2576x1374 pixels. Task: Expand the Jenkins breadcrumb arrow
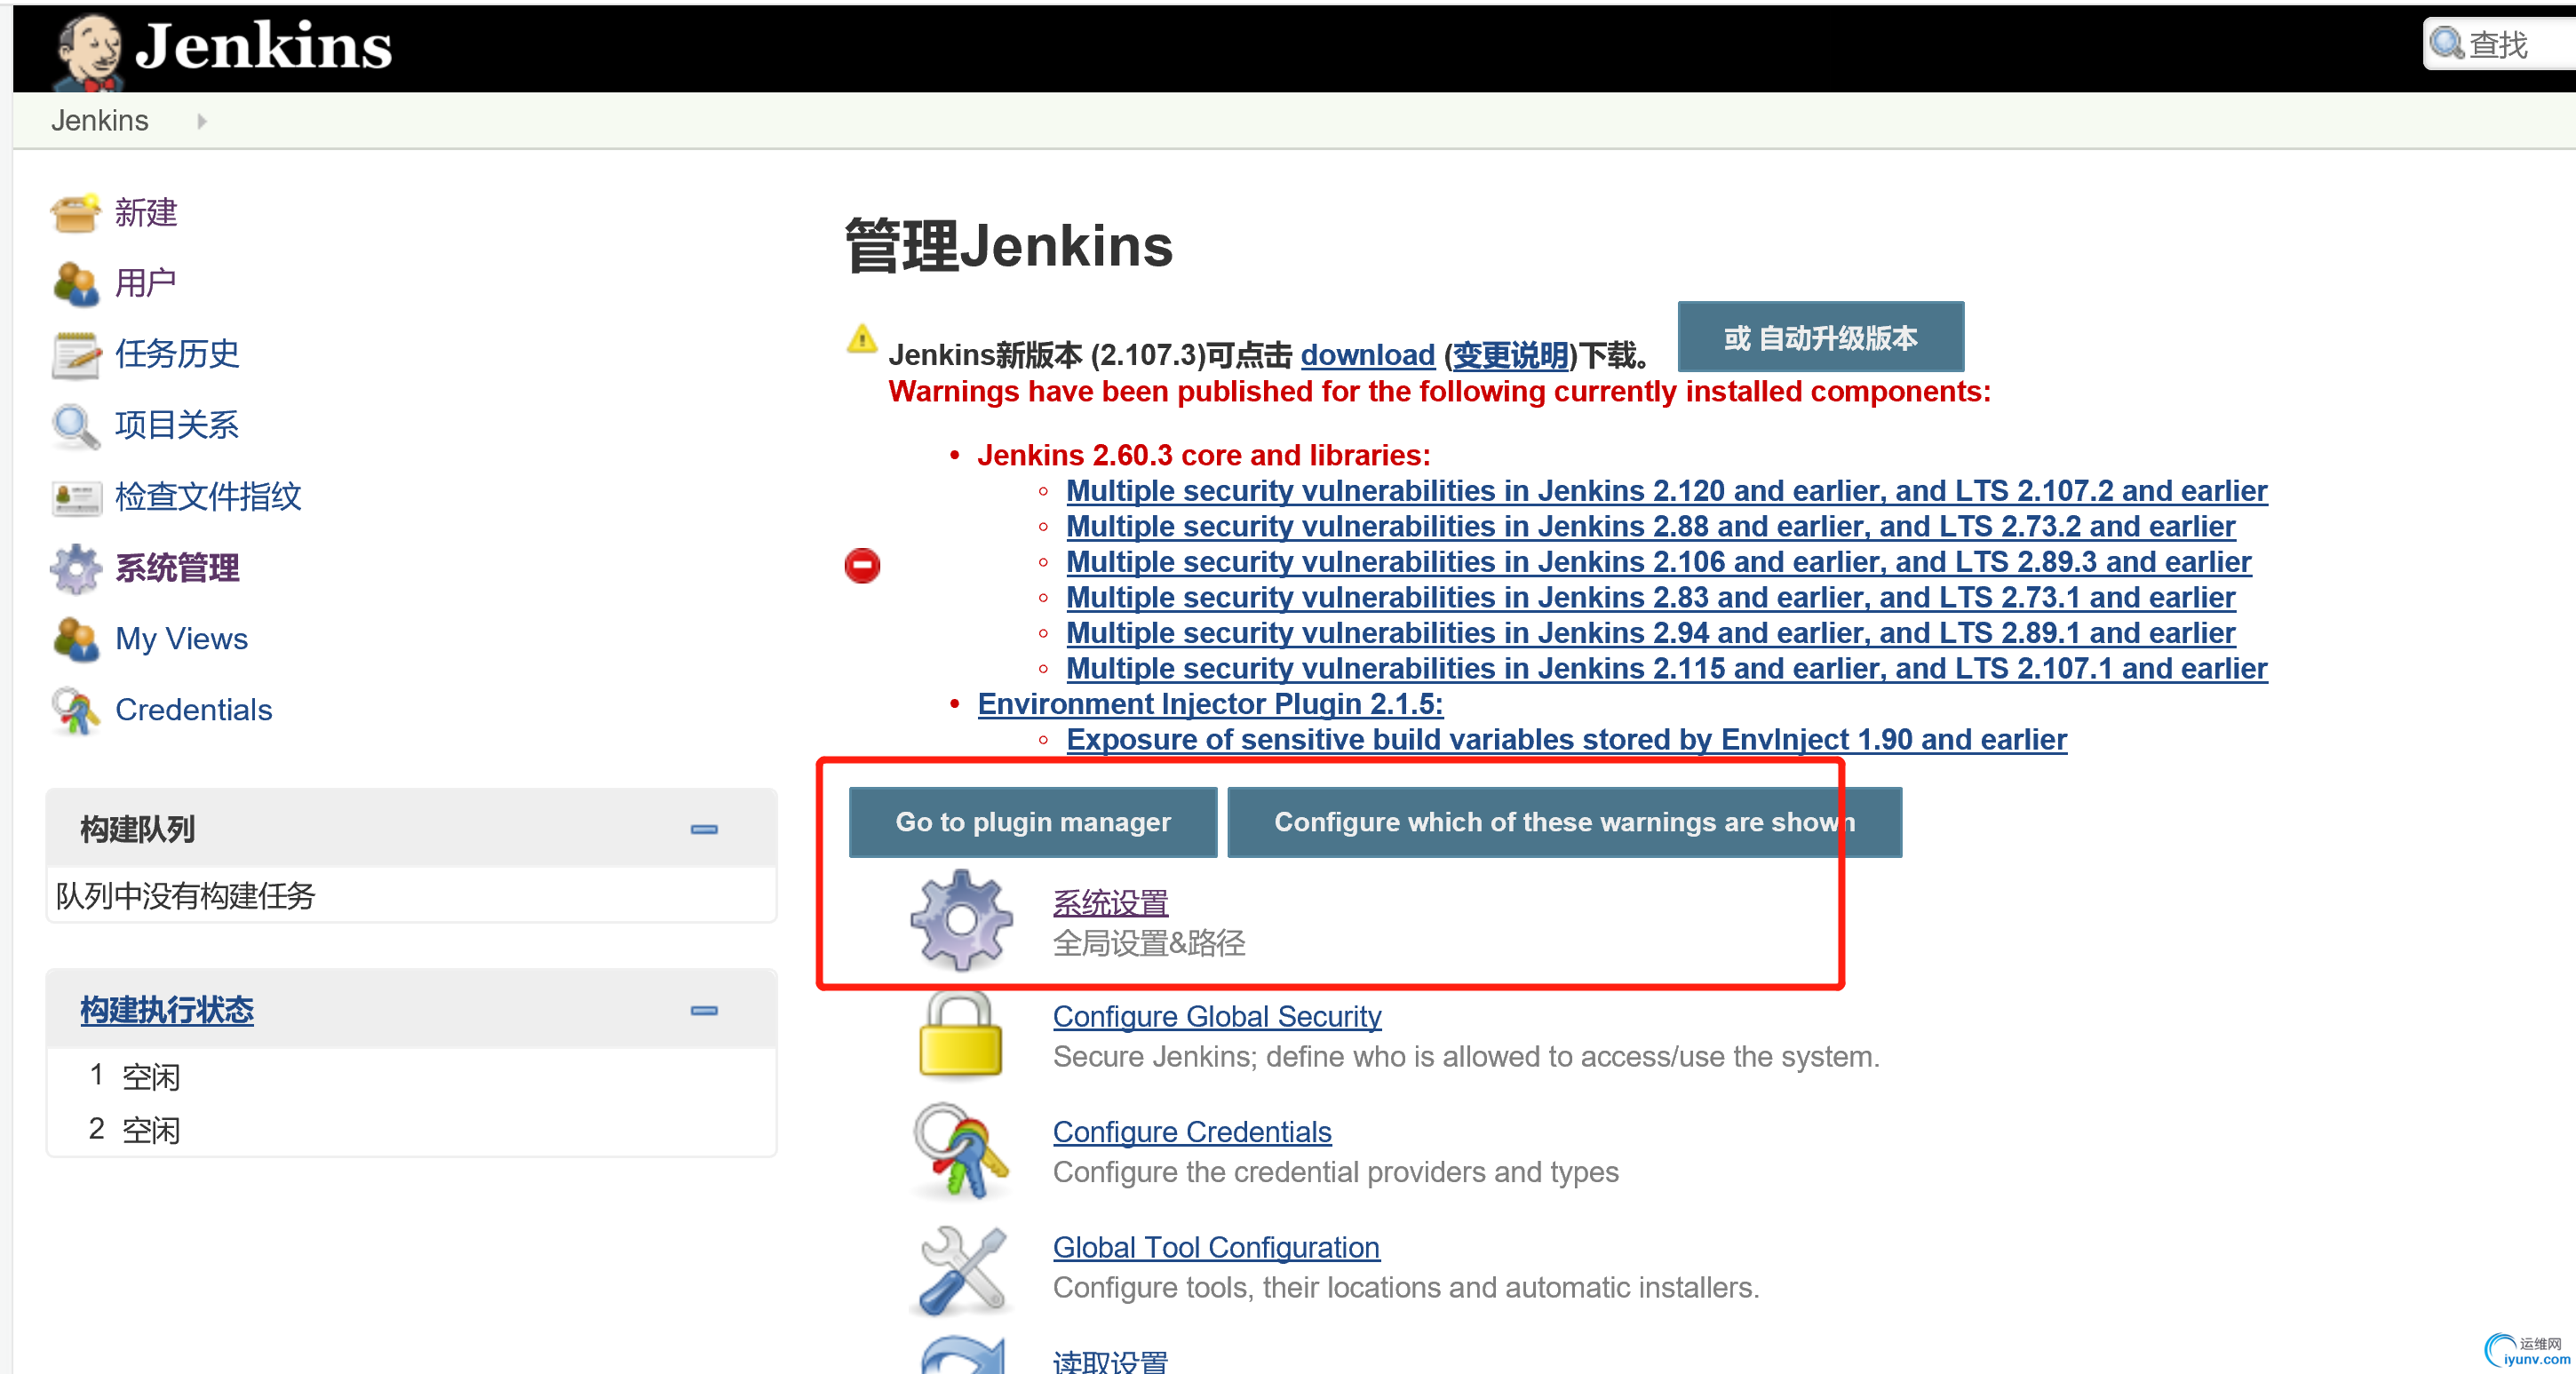point(202,121)
